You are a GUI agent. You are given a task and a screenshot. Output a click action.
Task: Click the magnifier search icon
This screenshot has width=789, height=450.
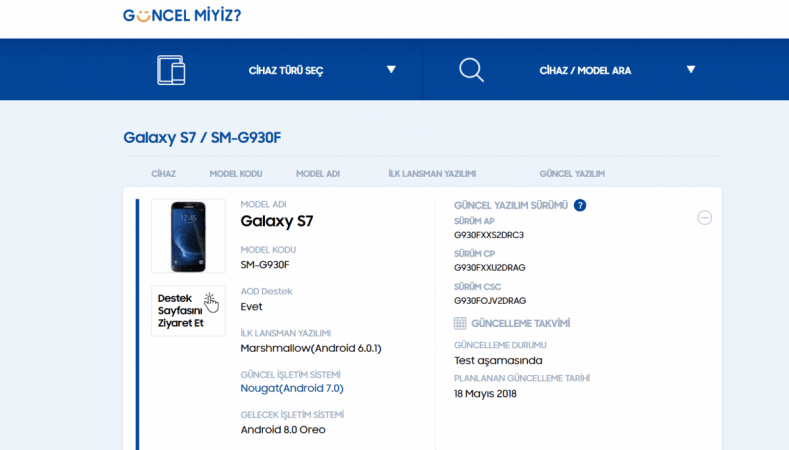[x=471, y=70]
